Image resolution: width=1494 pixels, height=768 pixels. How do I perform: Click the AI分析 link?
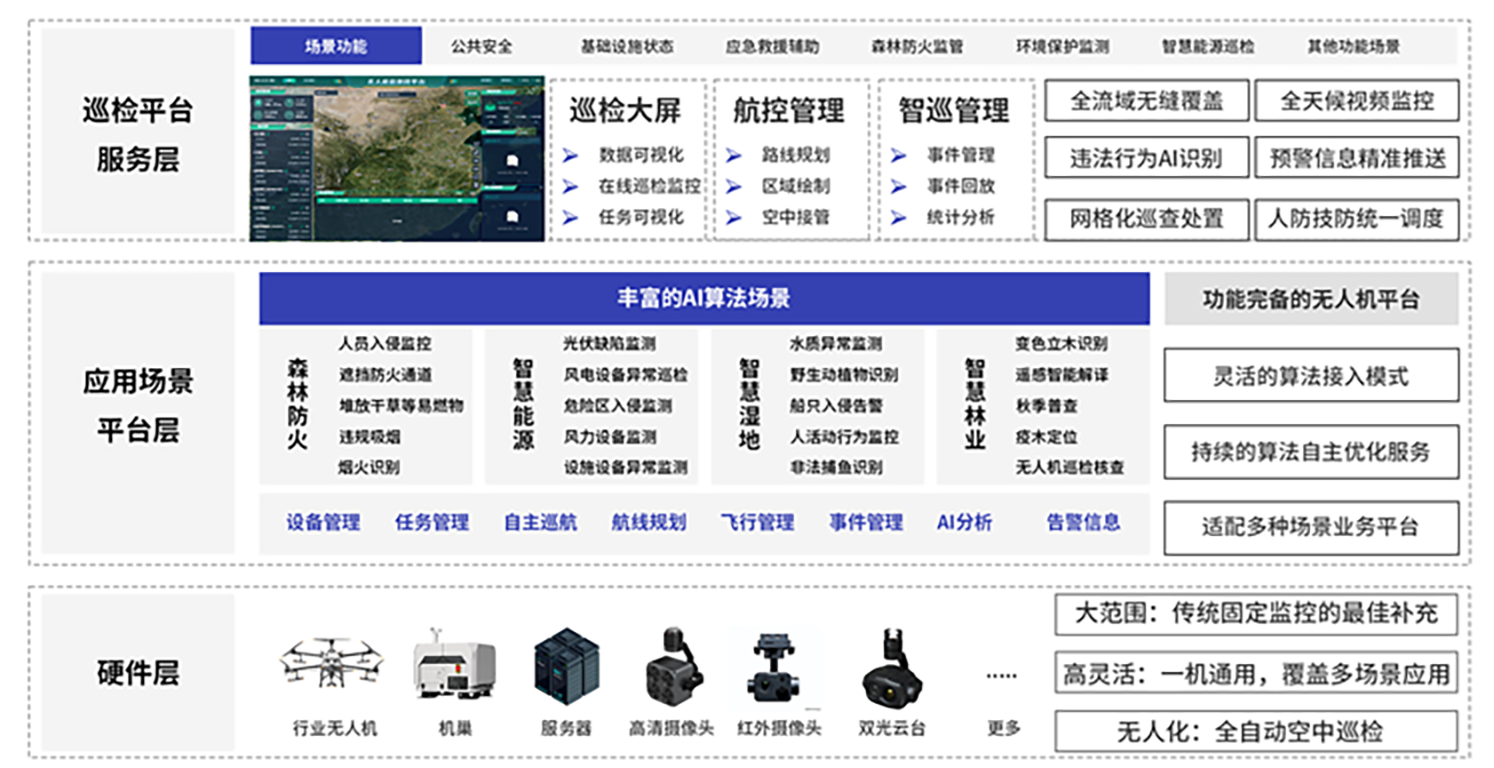(966, 521)
